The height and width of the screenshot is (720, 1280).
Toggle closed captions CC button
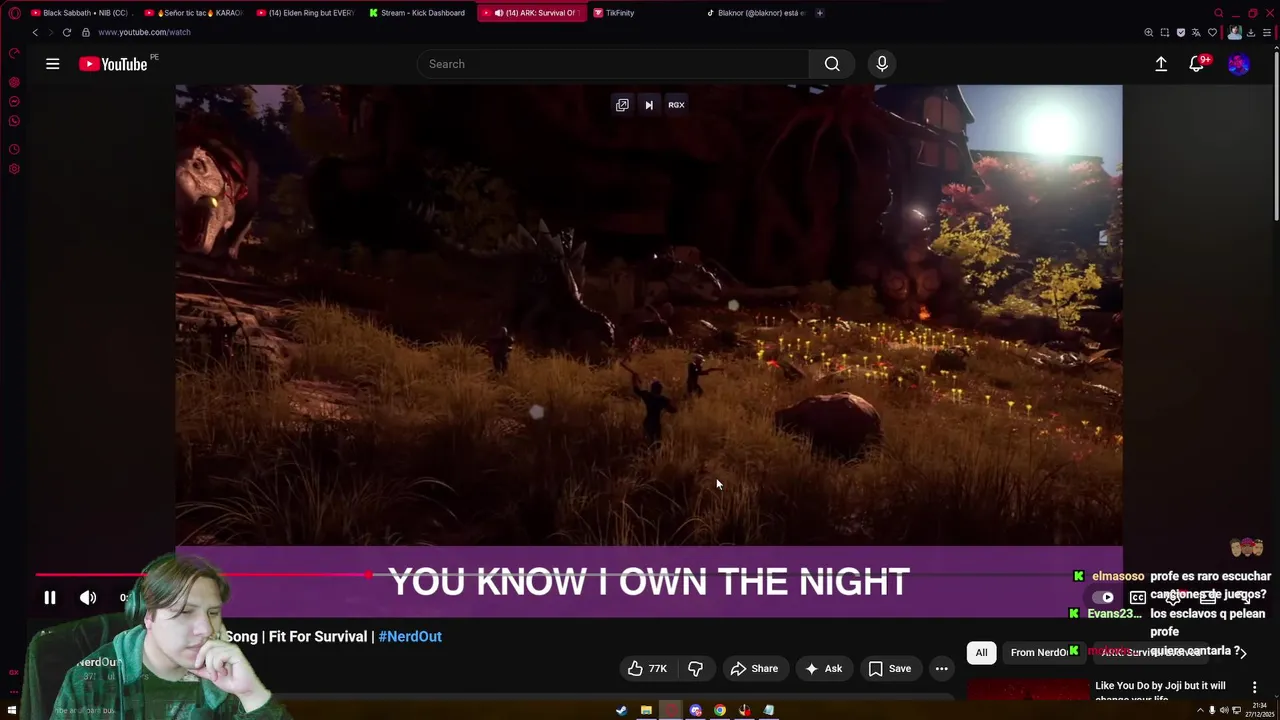coord(1137,598)
